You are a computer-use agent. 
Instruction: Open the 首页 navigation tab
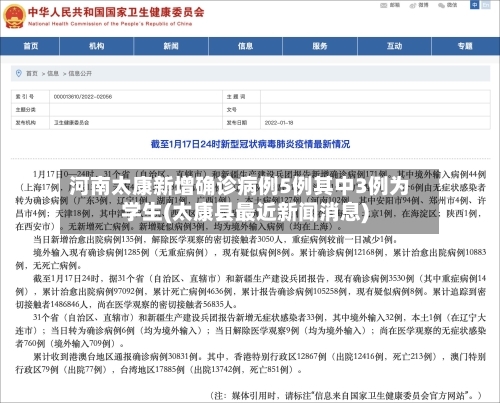coord(30,46)
